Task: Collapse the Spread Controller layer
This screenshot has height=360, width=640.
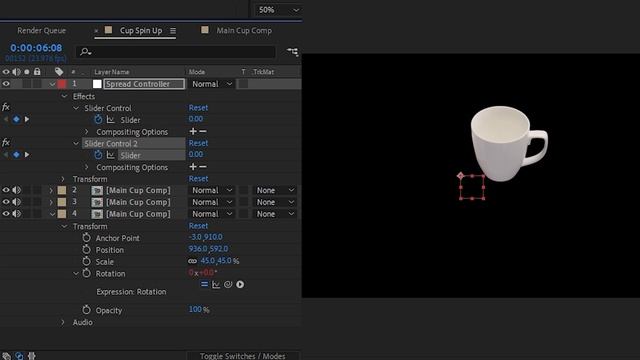Action: point(52,84)
